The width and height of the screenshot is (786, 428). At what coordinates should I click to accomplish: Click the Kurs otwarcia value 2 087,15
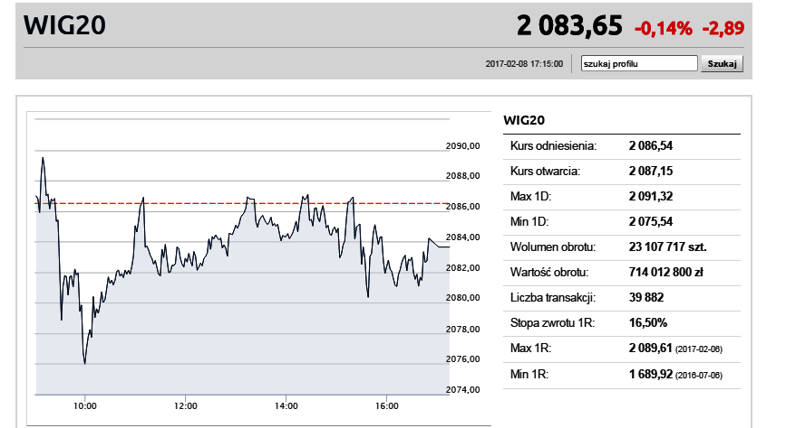point(651,171)
